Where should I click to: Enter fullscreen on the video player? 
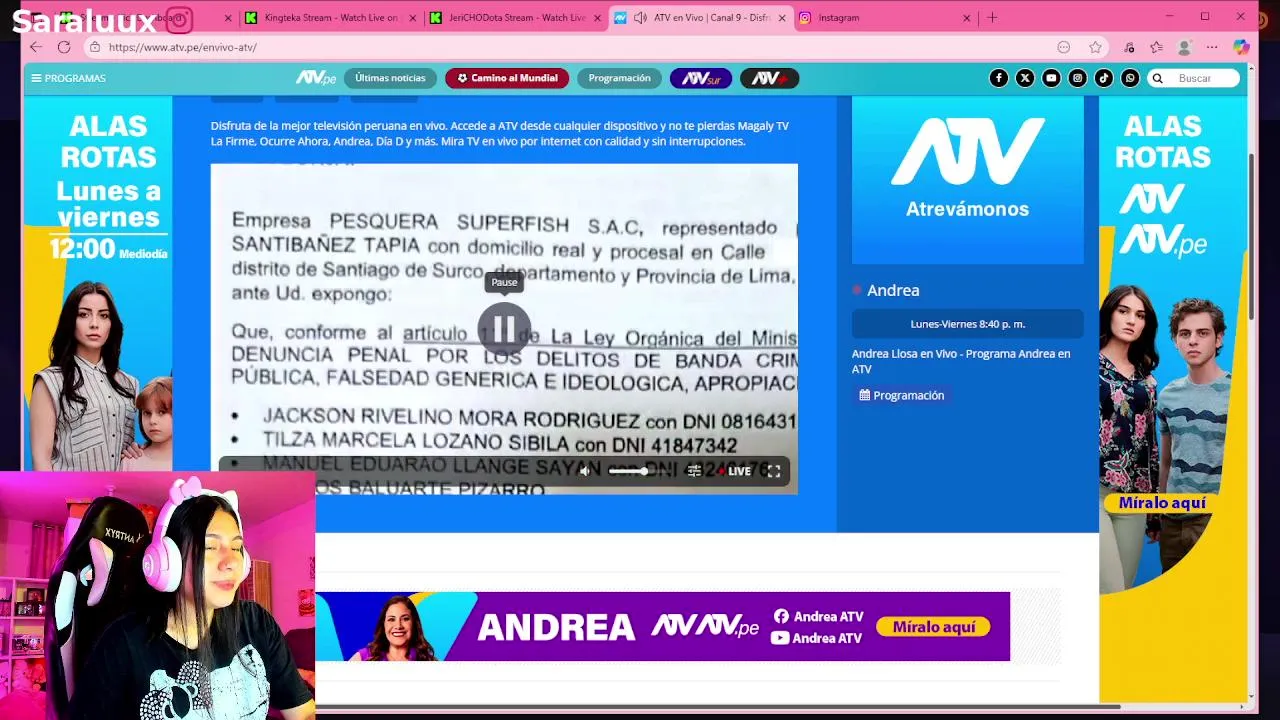pos(774,471)
